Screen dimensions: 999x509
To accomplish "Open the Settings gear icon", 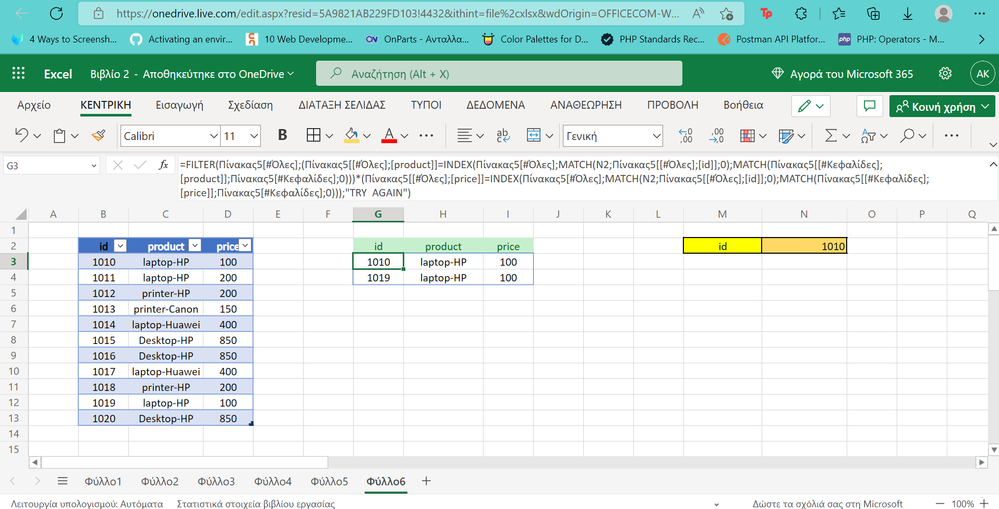I will point(945,73).
